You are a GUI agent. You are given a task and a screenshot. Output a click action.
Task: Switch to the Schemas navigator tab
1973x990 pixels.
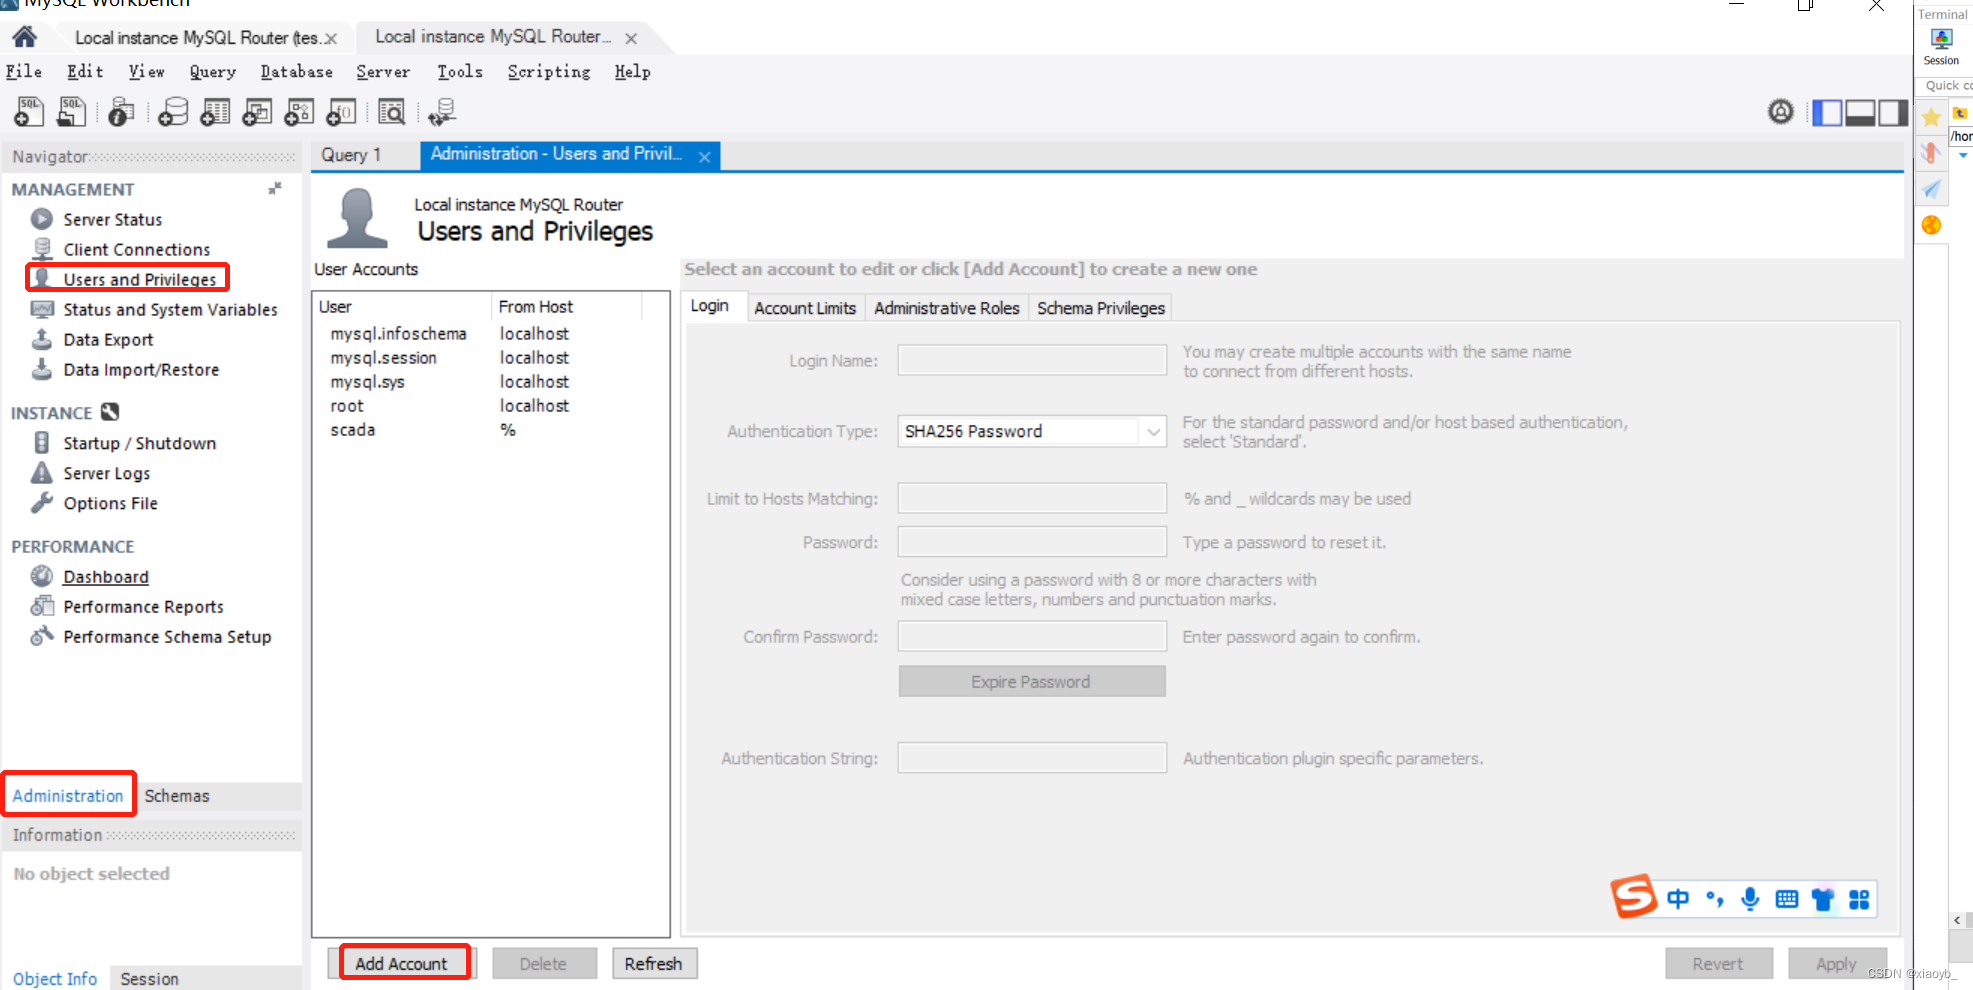(x=177, y=795)
